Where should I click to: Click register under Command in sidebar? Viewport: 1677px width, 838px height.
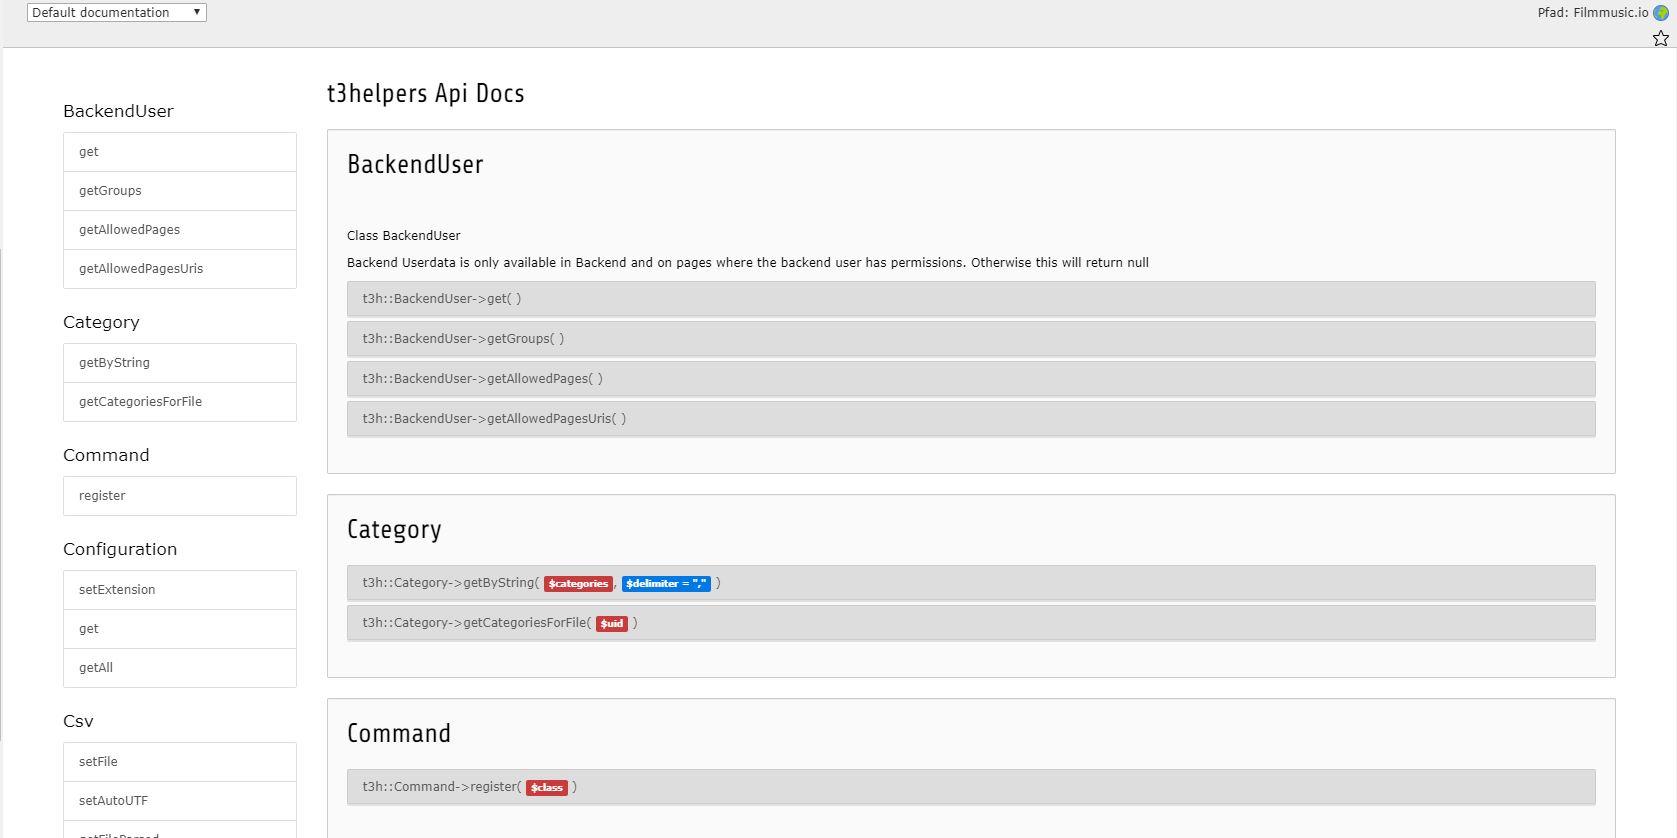point(180,496)
